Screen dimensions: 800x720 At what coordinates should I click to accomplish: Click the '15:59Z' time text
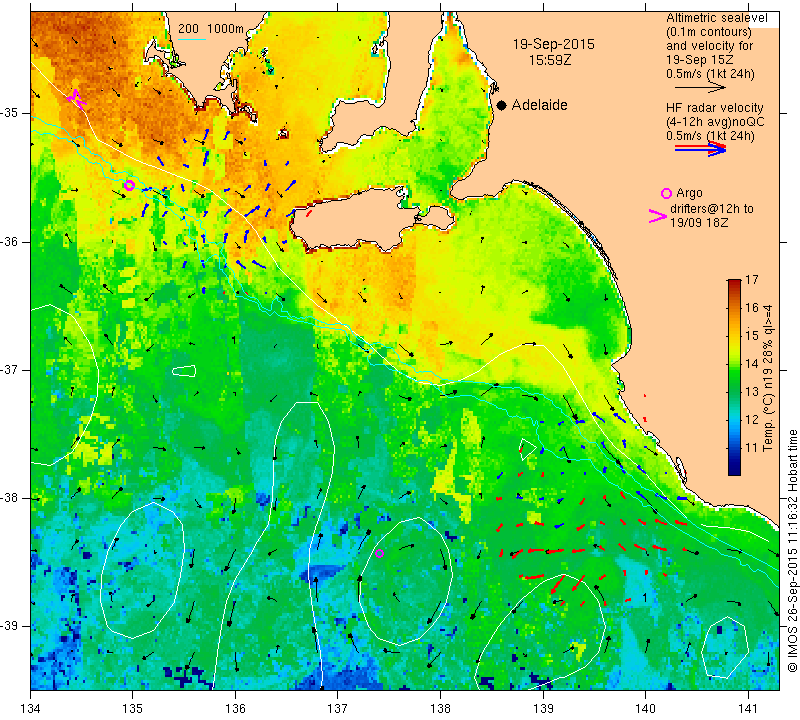tap(549, 60)
